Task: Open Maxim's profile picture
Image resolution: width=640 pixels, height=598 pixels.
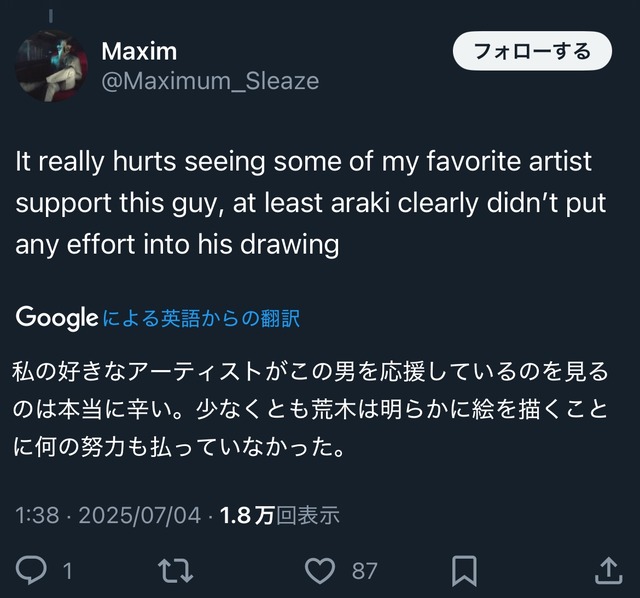Action: (x=50, y=65)
